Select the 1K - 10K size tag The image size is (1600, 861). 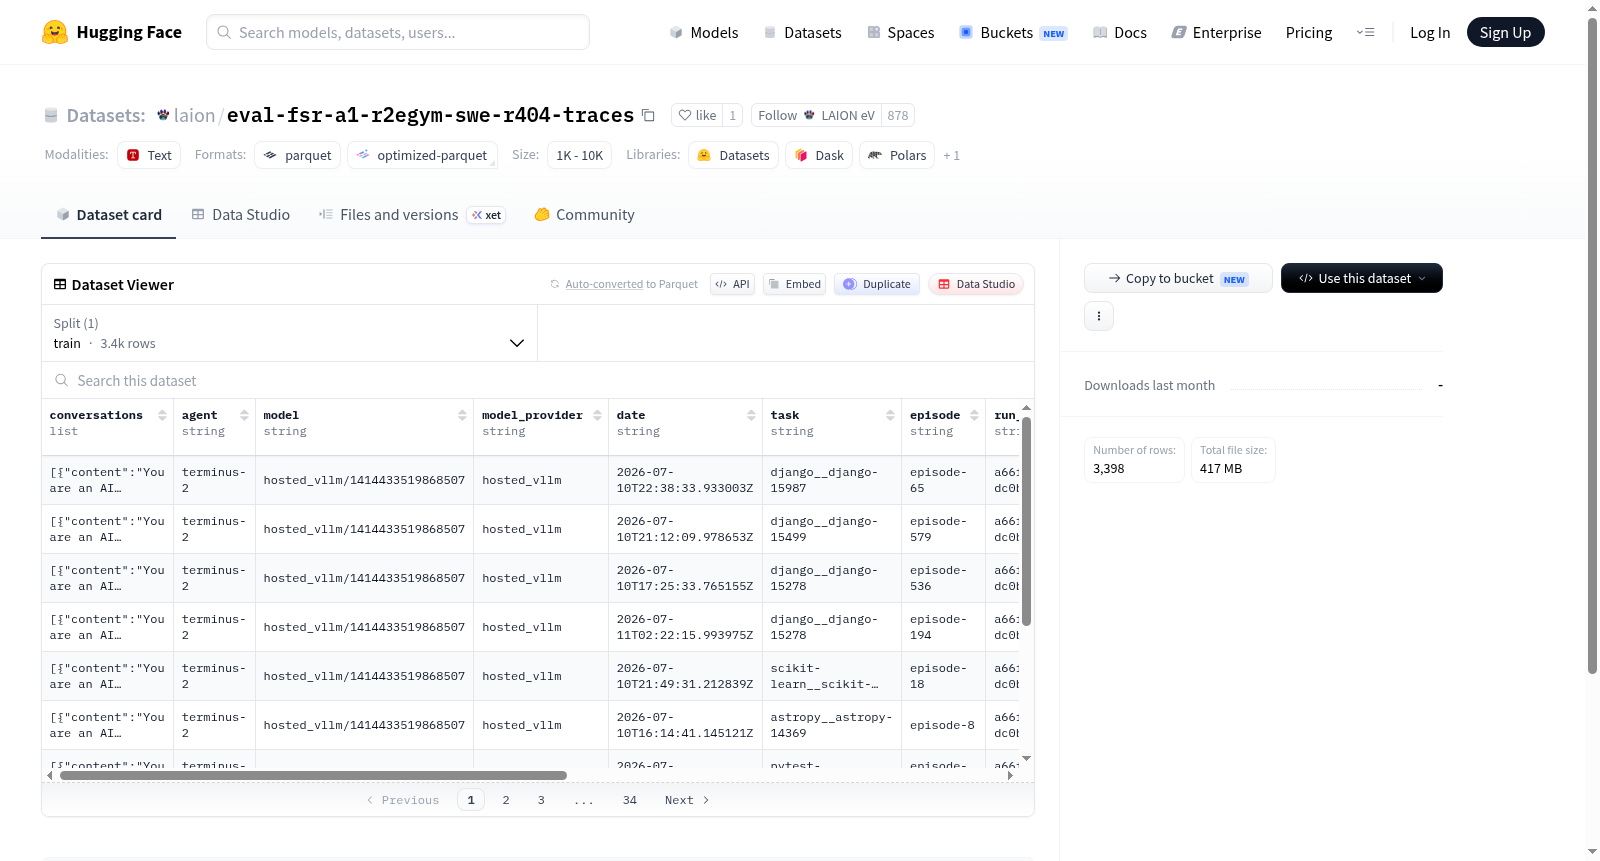coord(579,155)
